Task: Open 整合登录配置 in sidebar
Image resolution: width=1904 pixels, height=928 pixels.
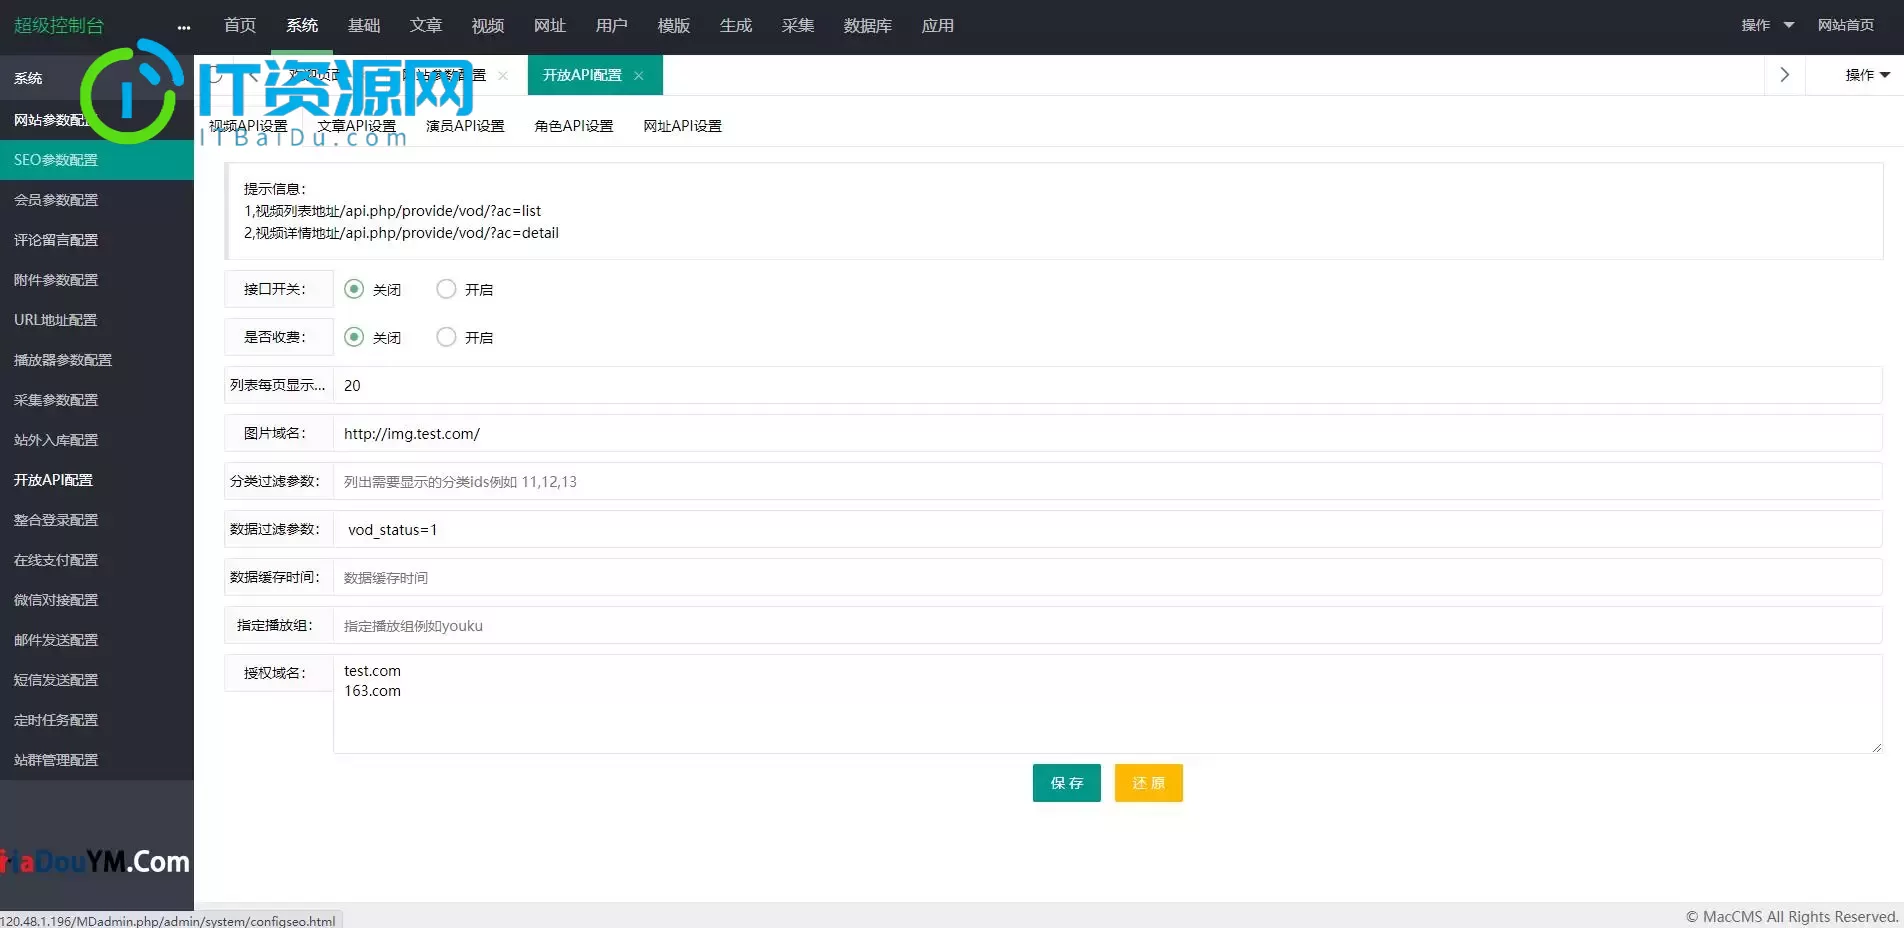Action: 97,520
